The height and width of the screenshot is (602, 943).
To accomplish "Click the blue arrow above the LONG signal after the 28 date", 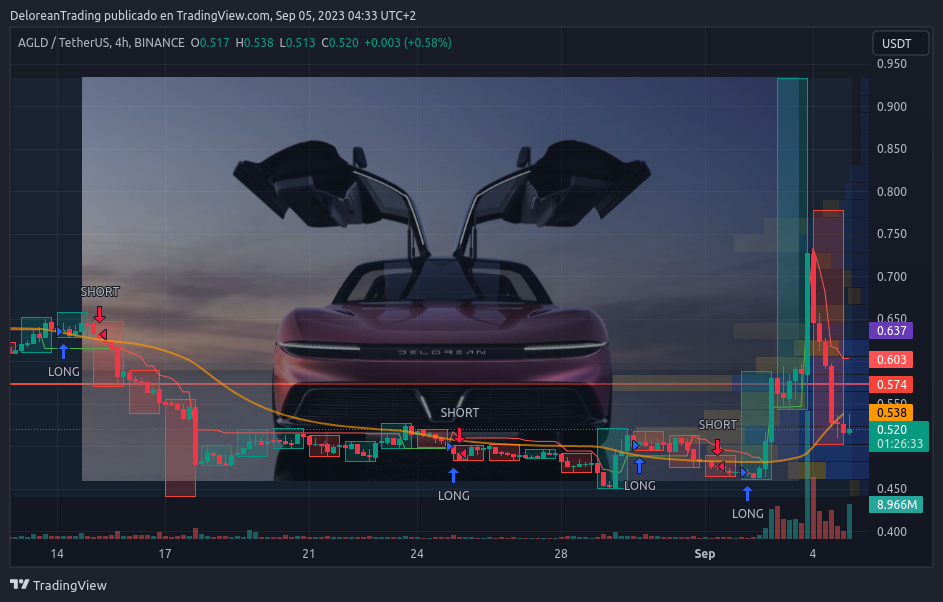I will pos(639,465).
